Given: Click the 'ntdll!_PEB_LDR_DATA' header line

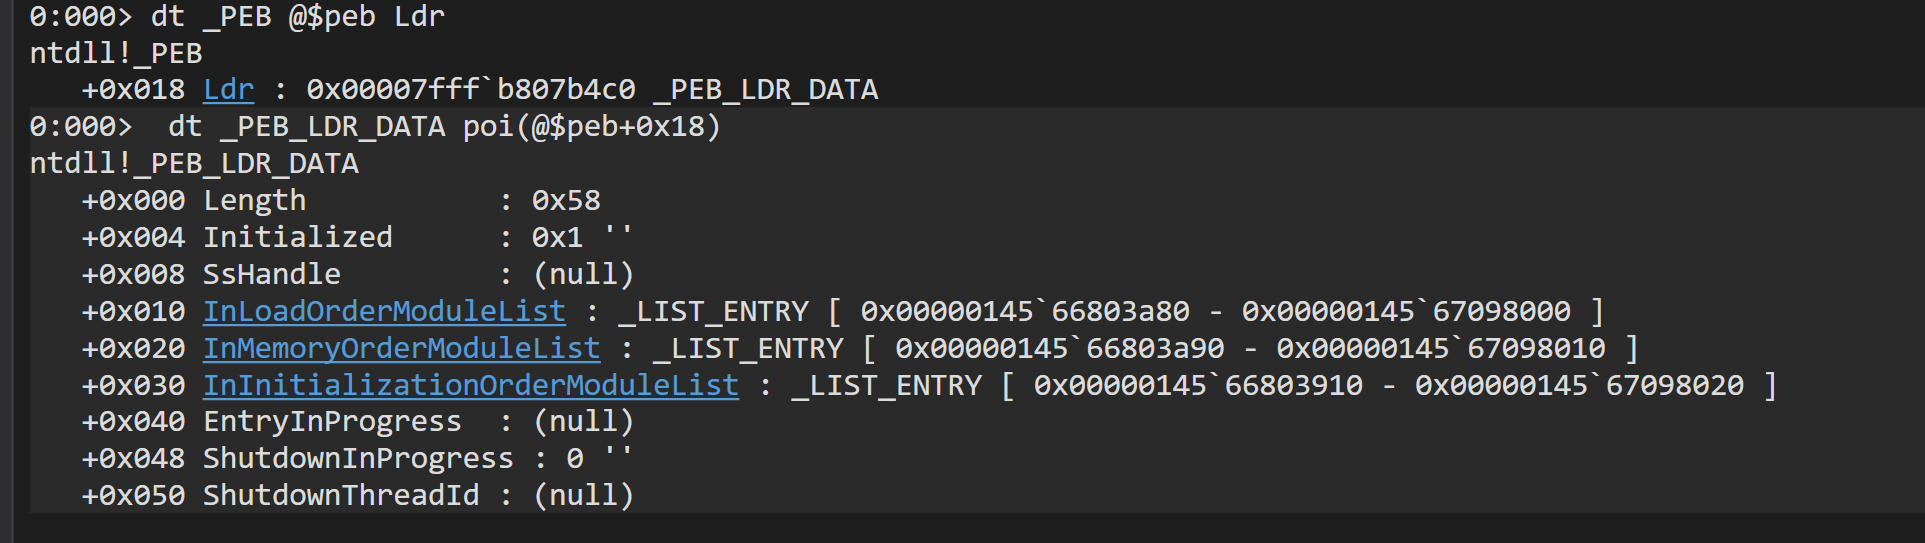Looking at the screenshot, I should (194, 164).
